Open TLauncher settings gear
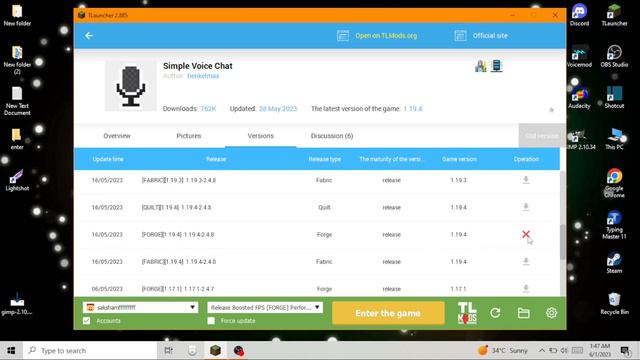Screen dimensions: 640x360 tap(551, 313)
